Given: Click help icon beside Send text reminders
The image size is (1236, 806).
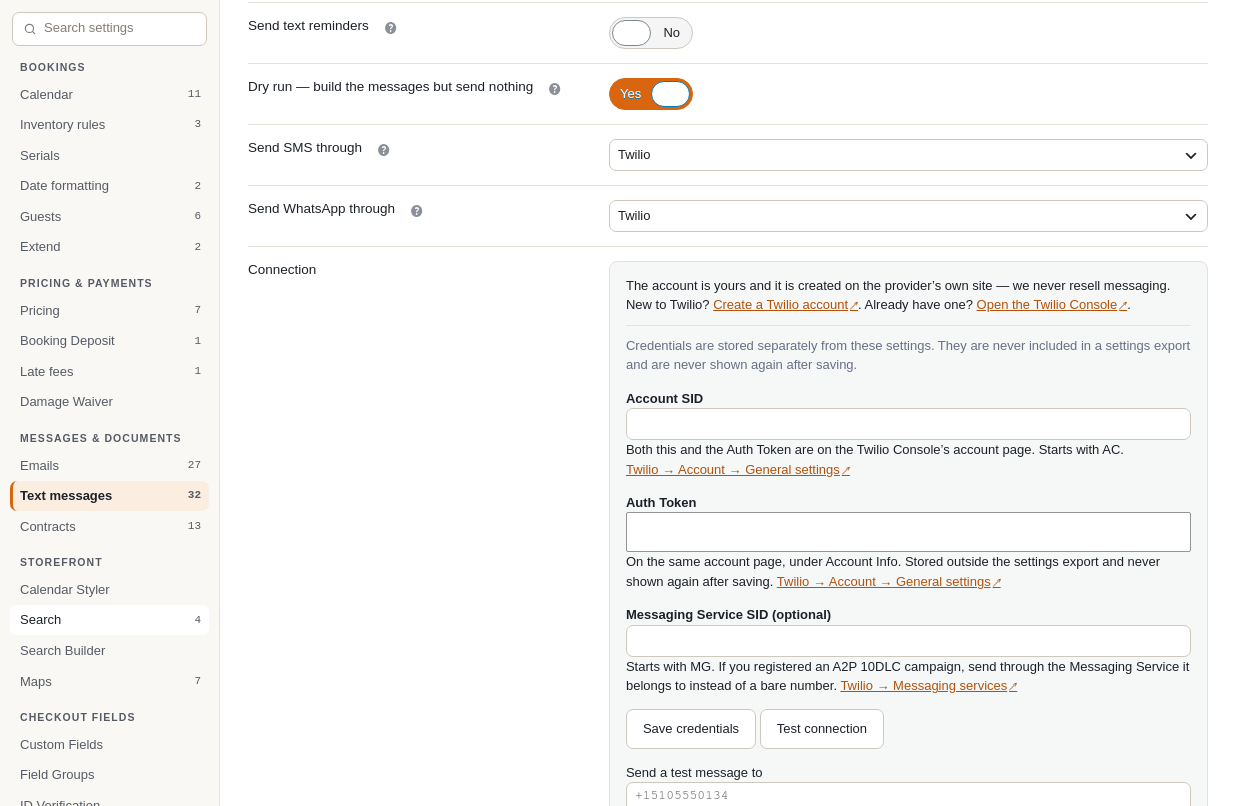Looking at the screenshot, I should [391, 28].
